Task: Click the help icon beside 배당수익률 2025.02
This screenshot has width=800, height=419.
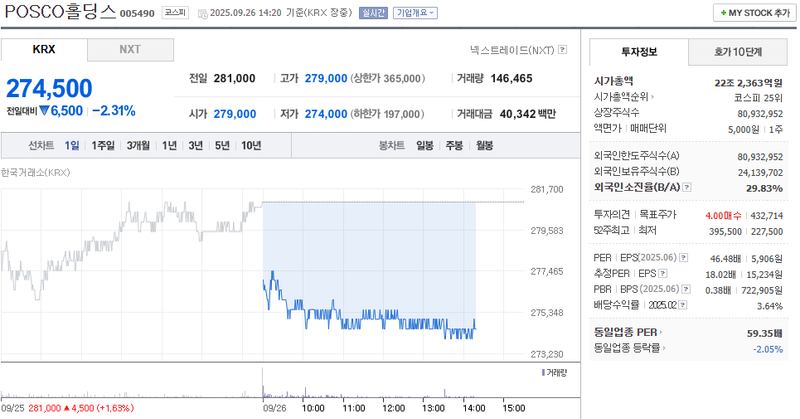Action: click(x=683, y=305)
